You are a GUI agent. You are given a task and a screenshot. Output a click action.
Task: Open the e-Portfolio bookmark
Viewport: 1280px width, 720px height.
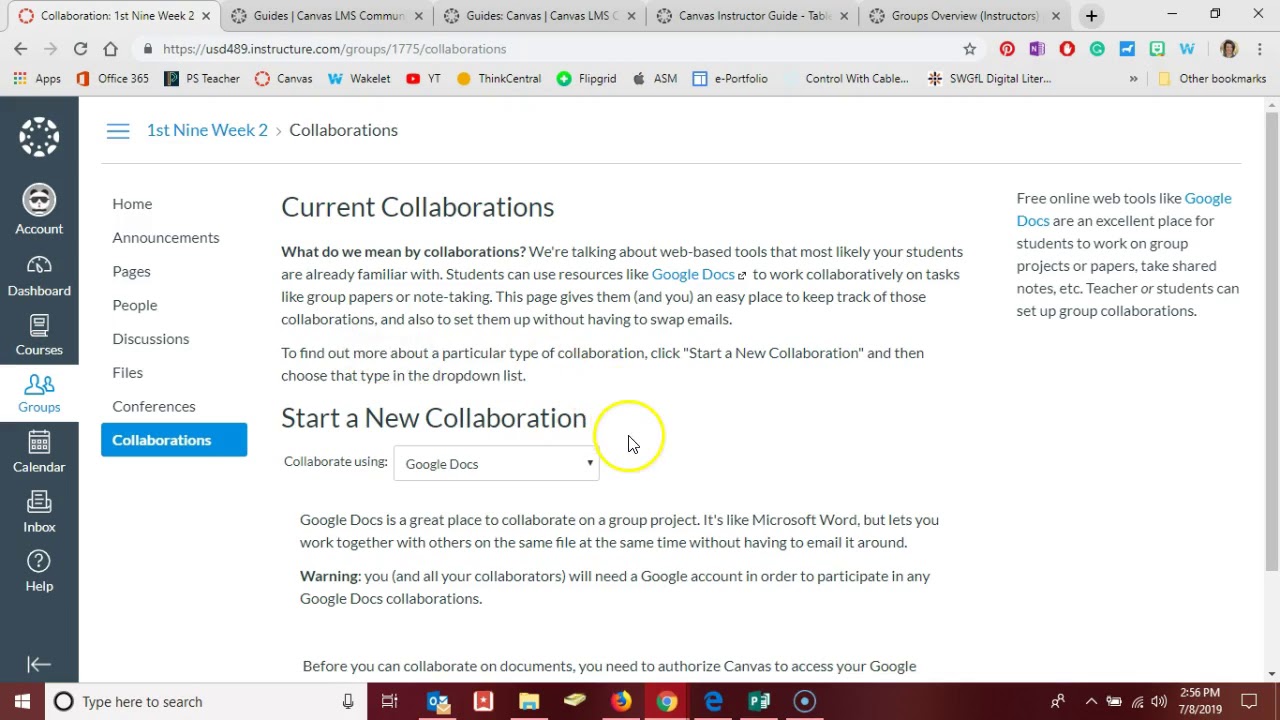coord(730,78)
